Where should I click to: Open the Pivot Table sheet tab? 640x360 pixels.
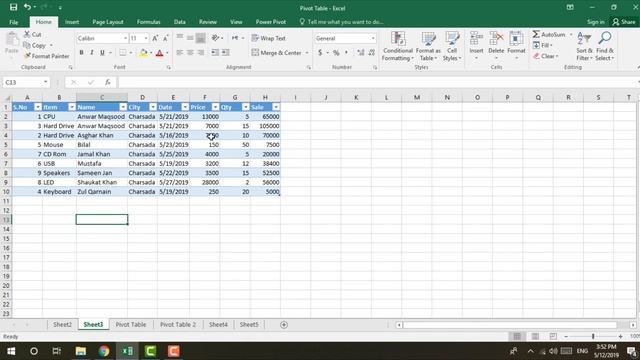131,324
